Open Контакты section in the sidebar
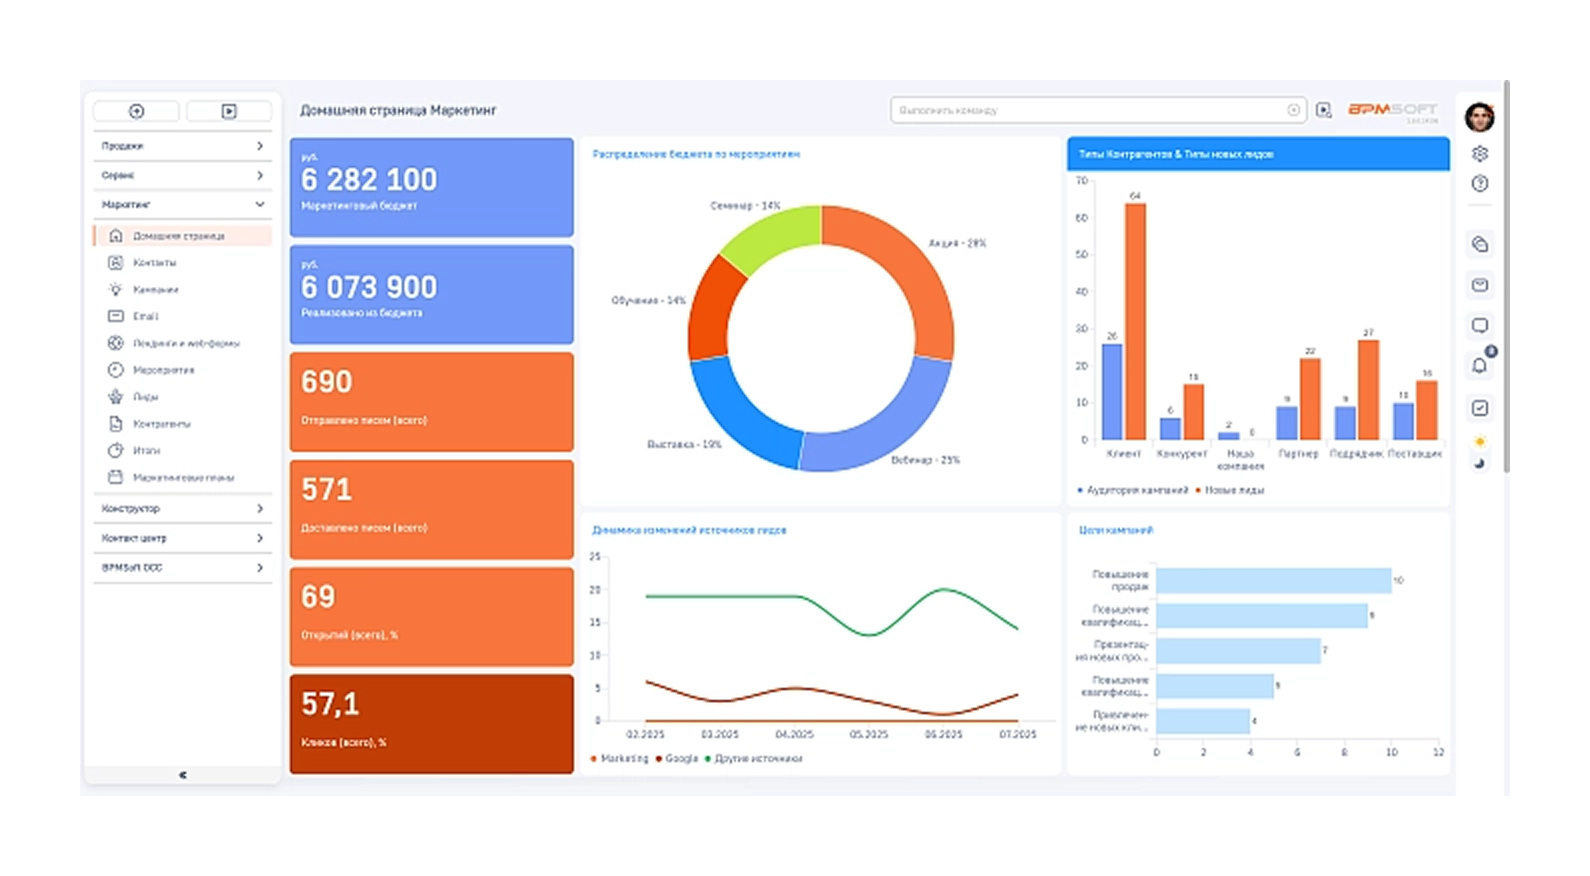This screenshot has height=876, width=1590. (155, 263)
